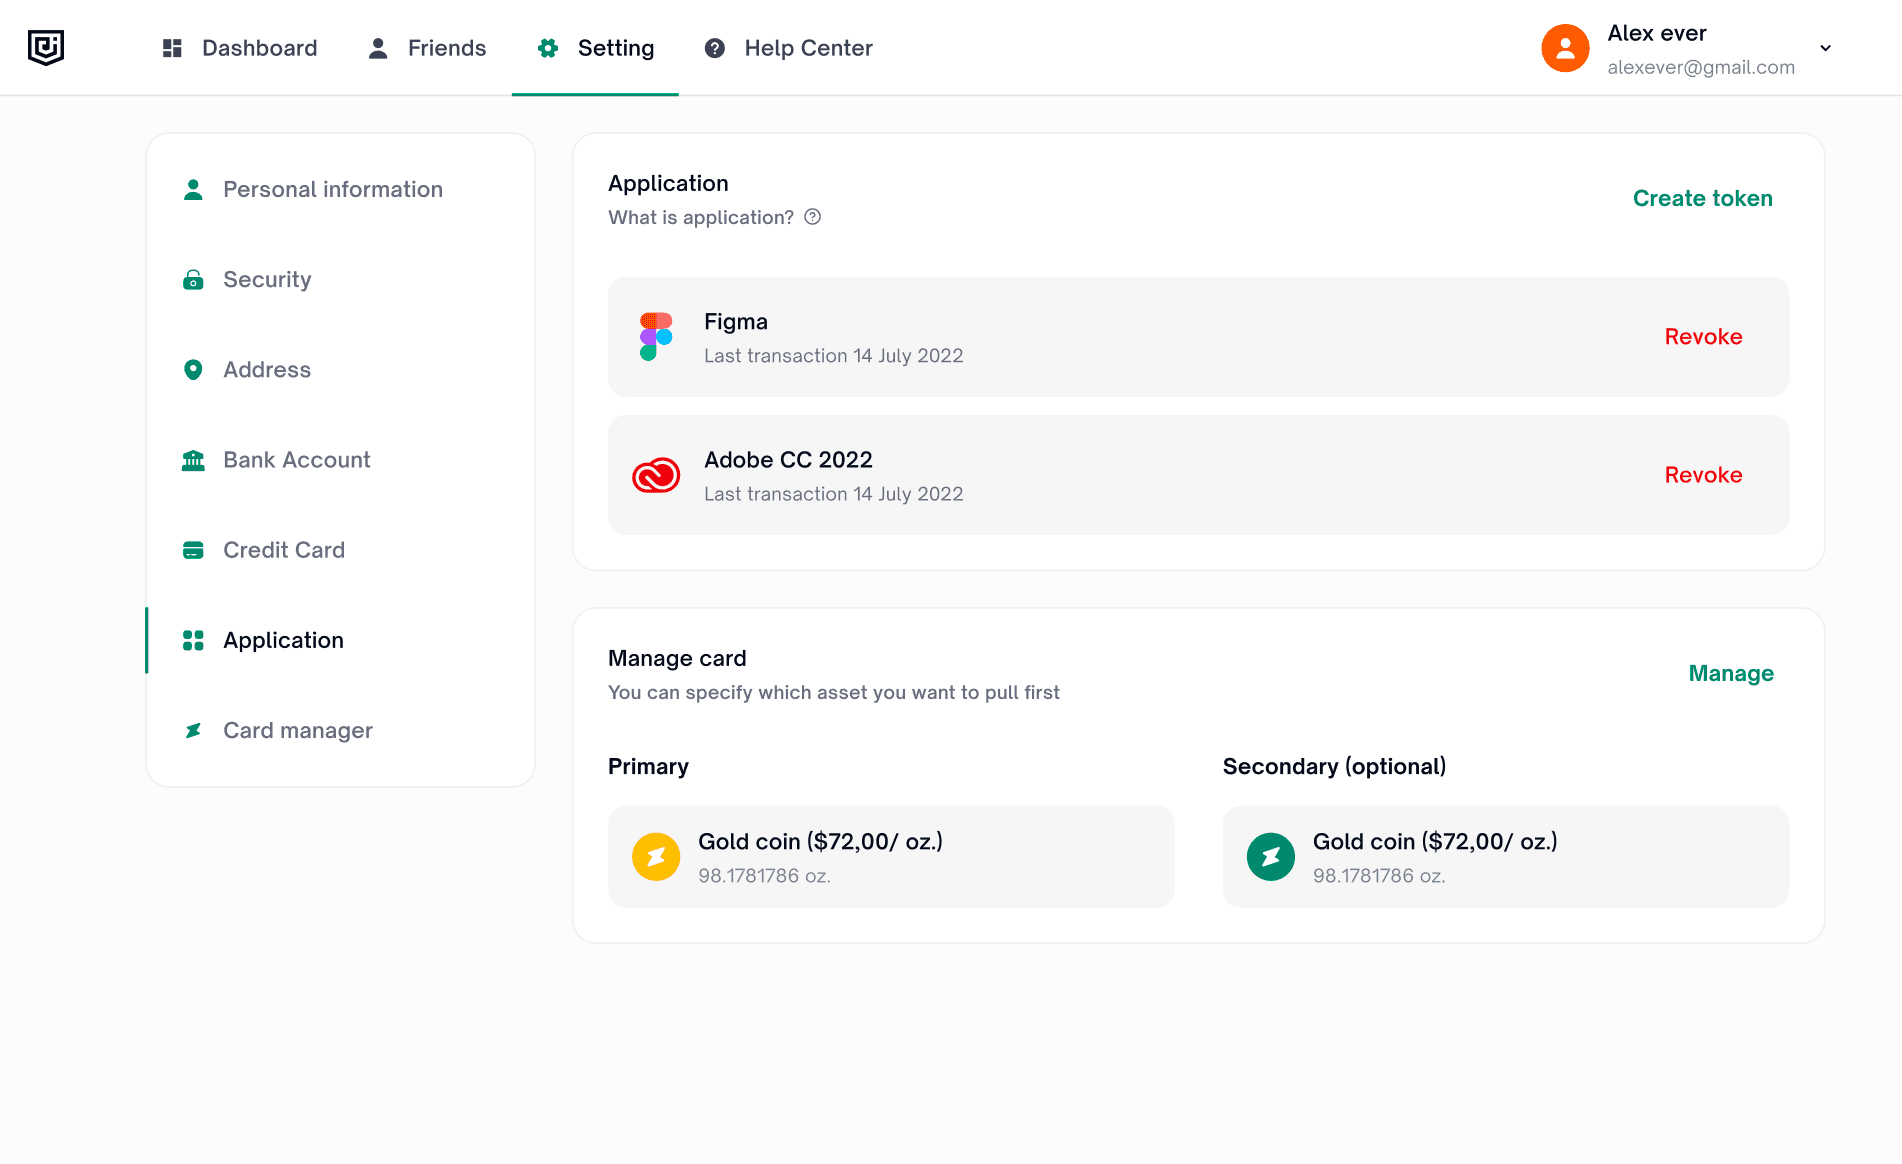Open the Help Center tab
The image size is (1902, 1164).
click(789, 48)
